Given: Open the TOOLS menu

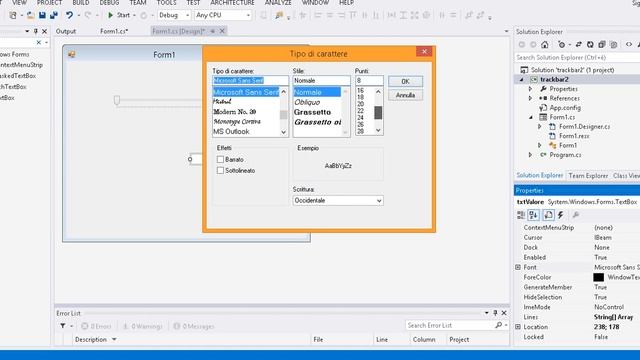Looking at the screenshot, I should [167, 3].
